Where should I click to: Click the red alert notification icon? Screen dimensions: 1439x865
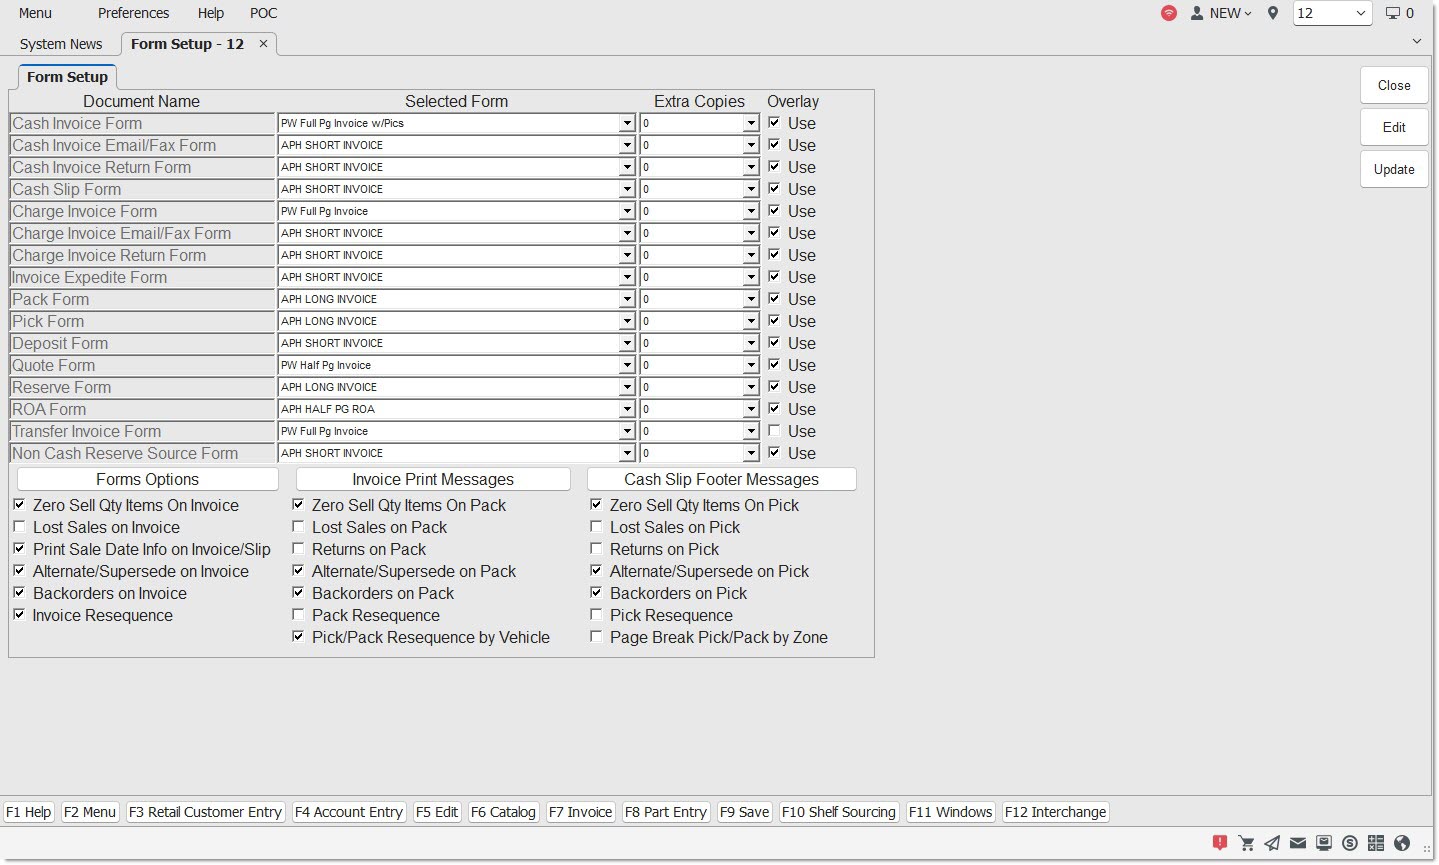tap(1220, 843)
